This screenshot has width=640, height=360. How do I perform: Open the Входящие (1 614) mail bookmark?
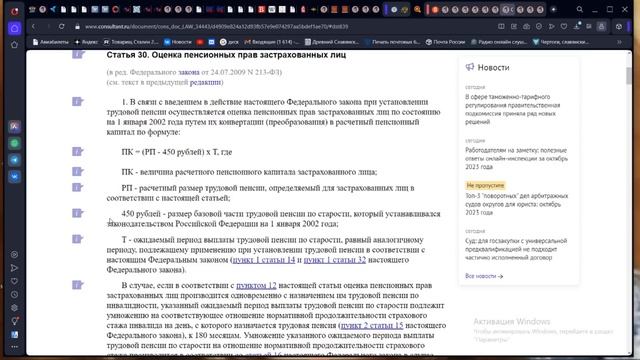pyautogui.click(x=272, y=42)
